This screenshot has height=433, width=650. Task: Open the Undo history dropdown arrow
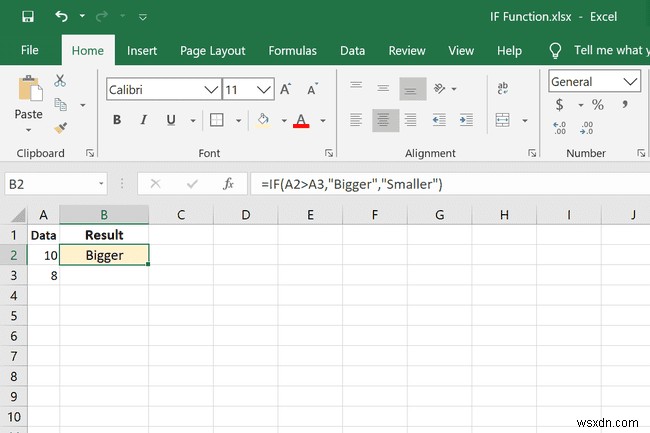click(x=82, y=16)
